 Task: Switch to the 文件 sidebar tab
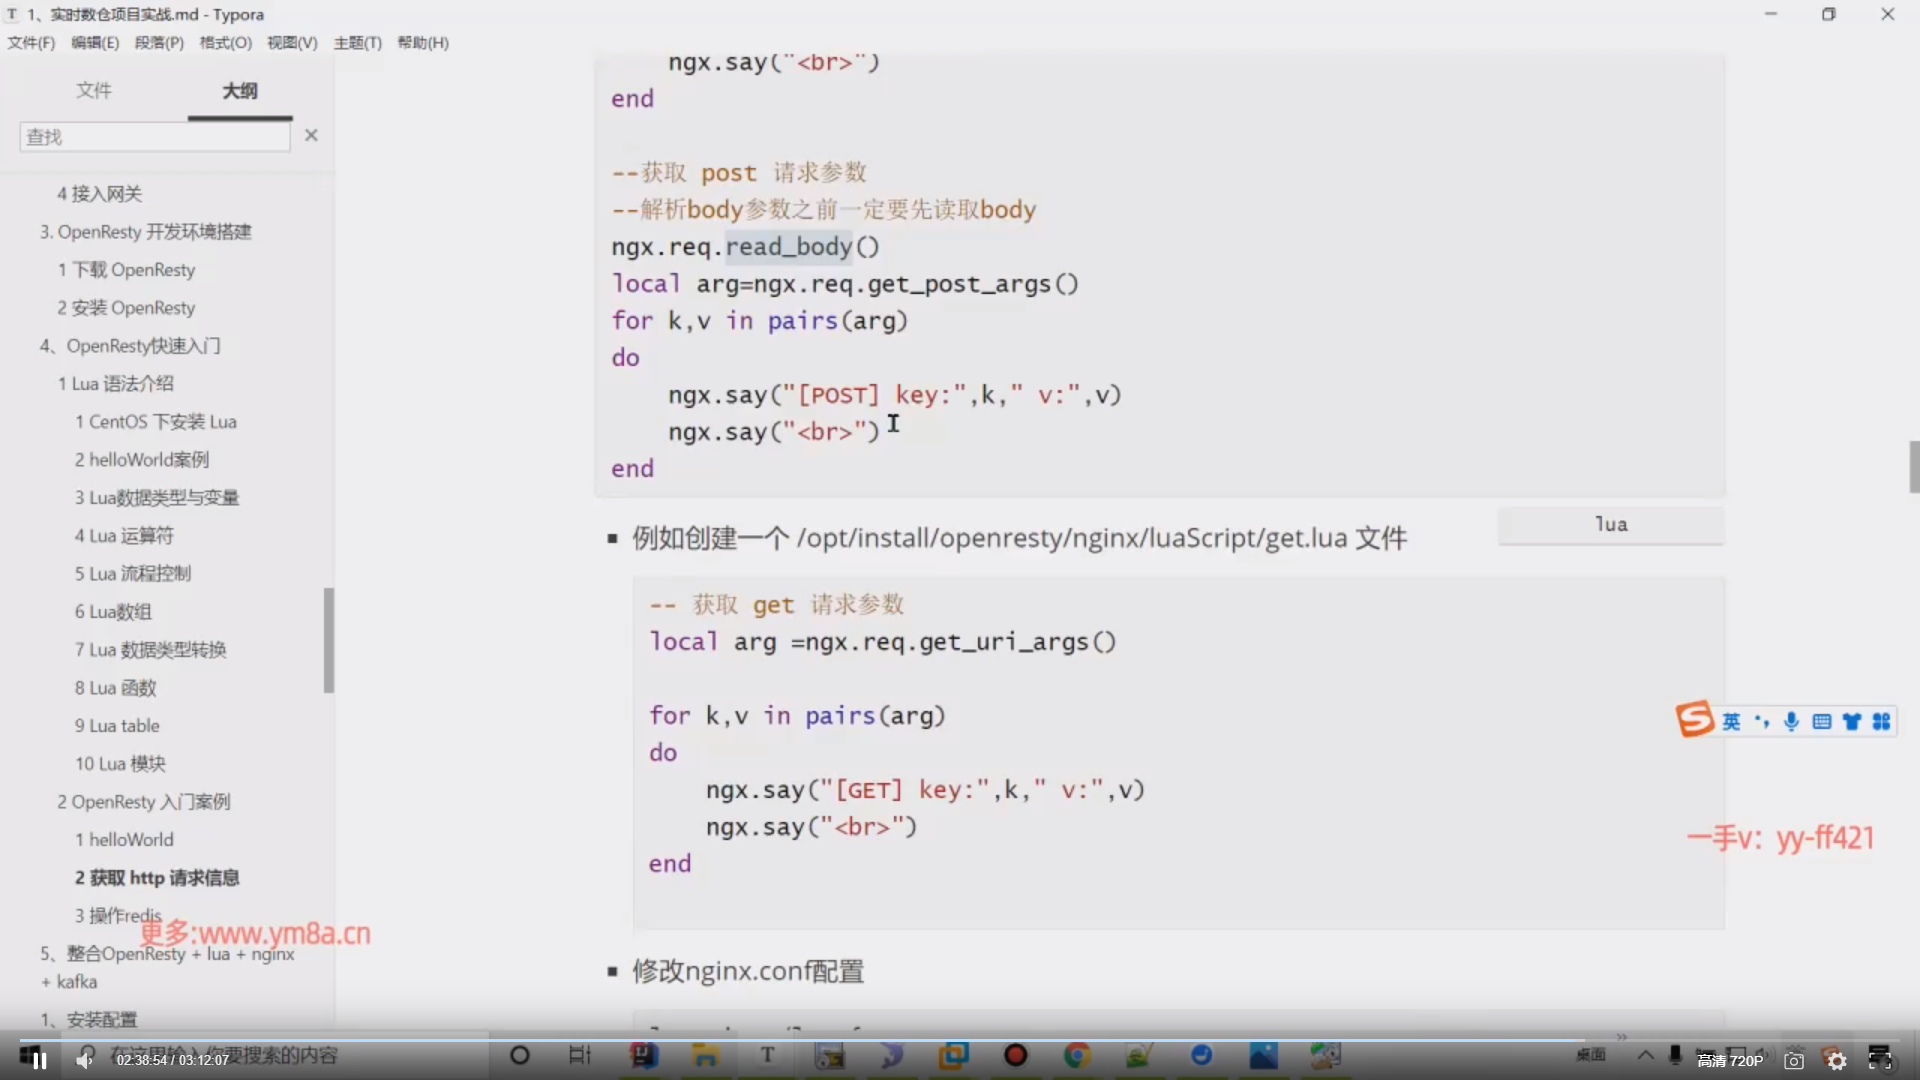94,90
